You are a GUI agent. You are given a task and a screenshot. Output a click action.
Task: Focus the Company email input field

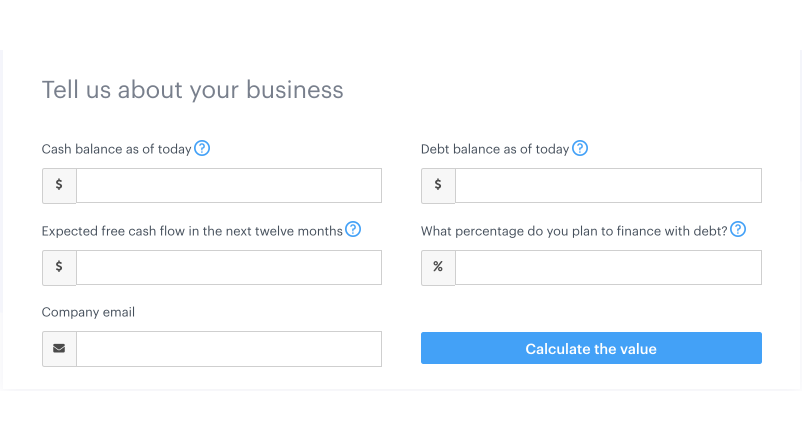click(229, 349)
